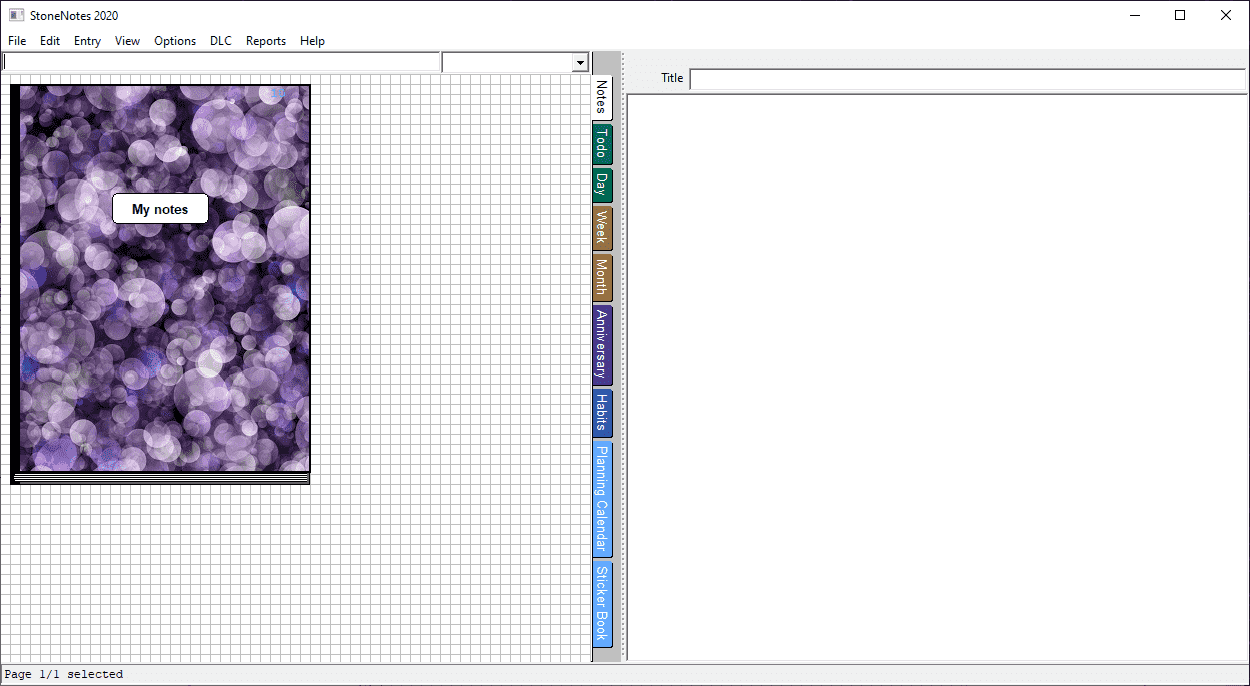The width and height of the screenshot is (1250, 686).
Task: Open the DLC menu
Action: (221, 41)
